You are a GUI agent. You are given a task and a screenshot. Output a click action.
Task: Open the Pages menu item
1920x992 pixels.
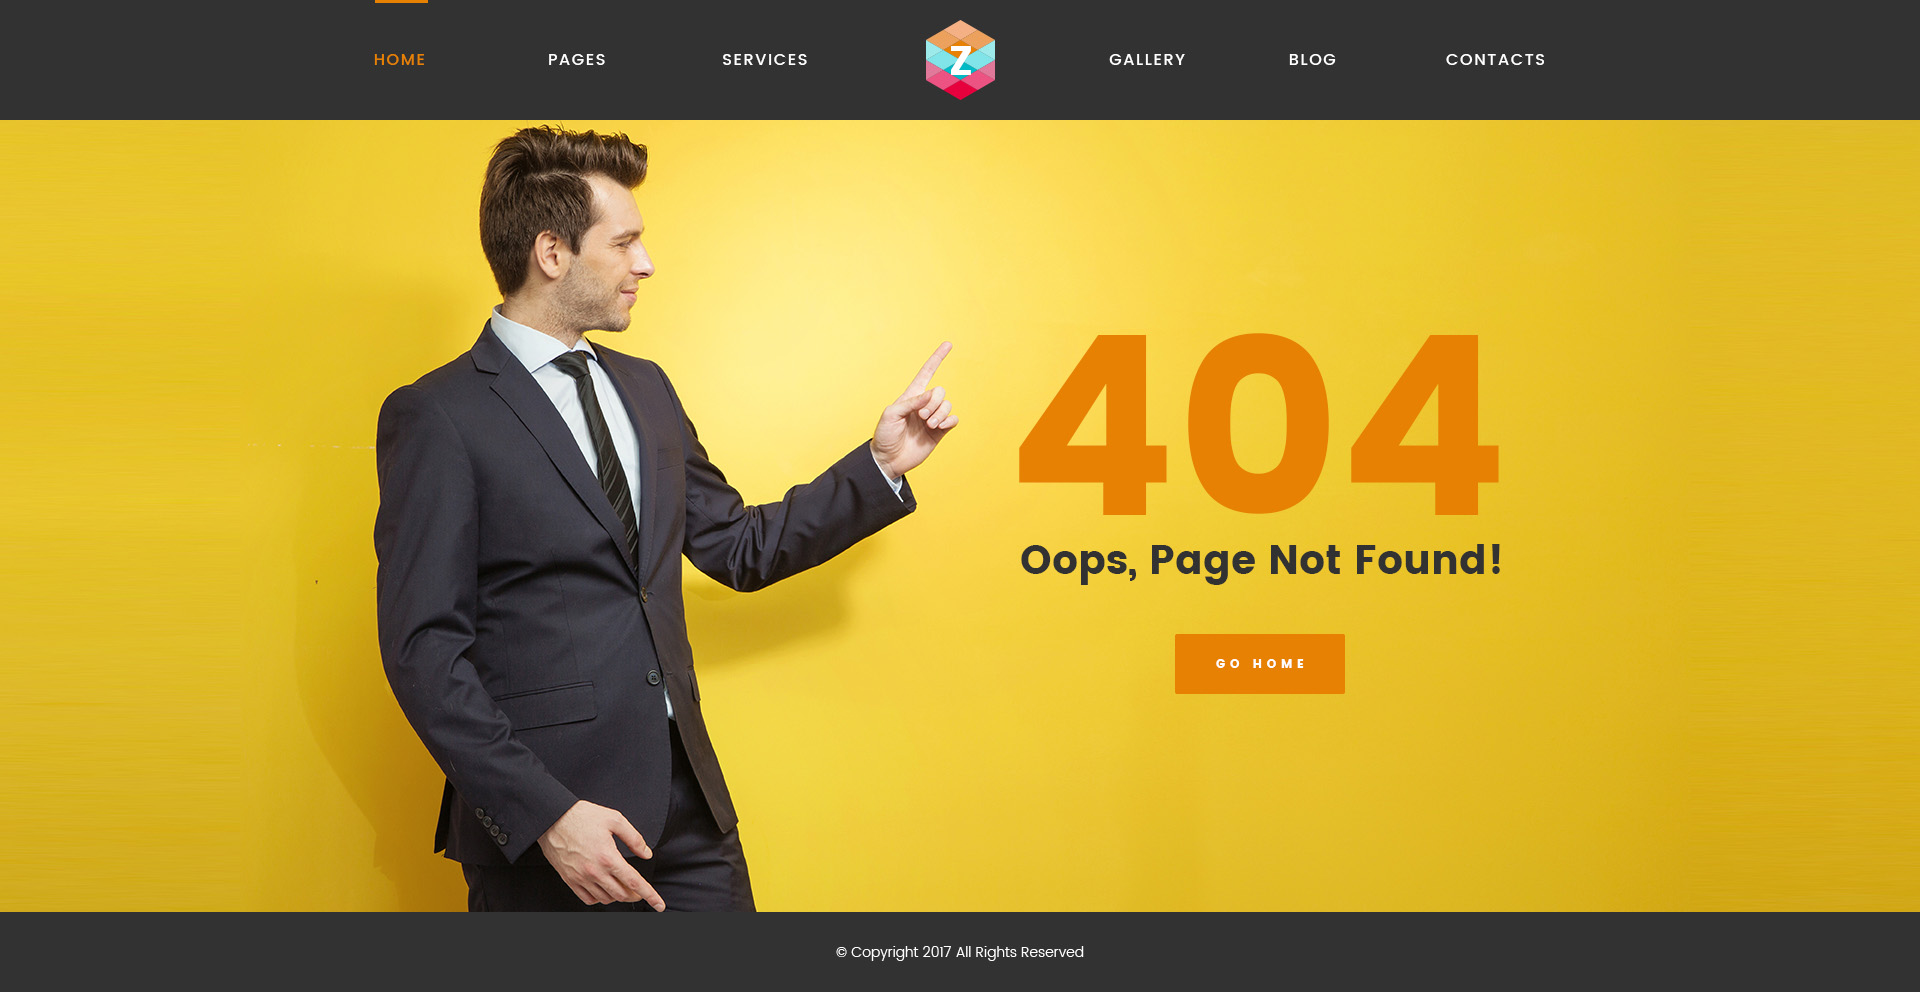[577, 60]
